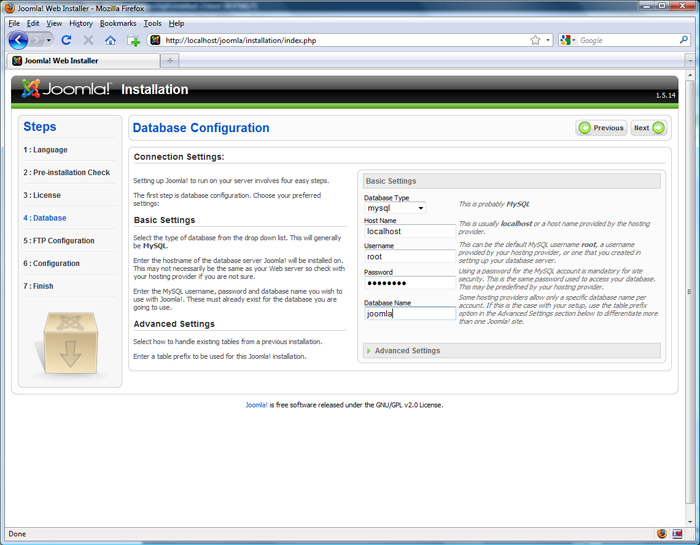This screenshot has height=545, width=700.
Task: Open the File menu
Action: [x=14, y=23]
